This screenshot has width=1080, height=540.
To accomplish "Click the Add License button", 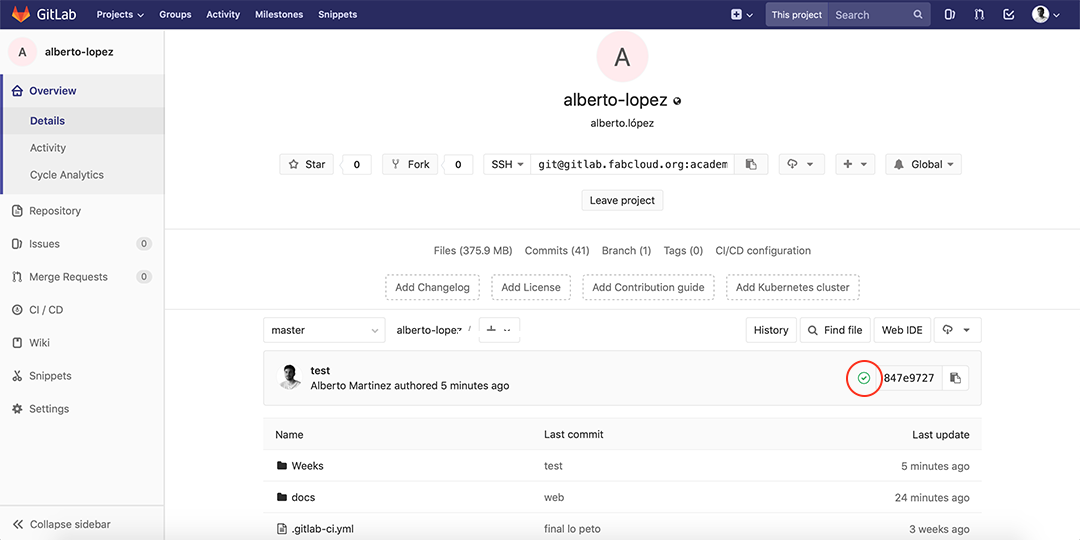I will tap(531, 287).
